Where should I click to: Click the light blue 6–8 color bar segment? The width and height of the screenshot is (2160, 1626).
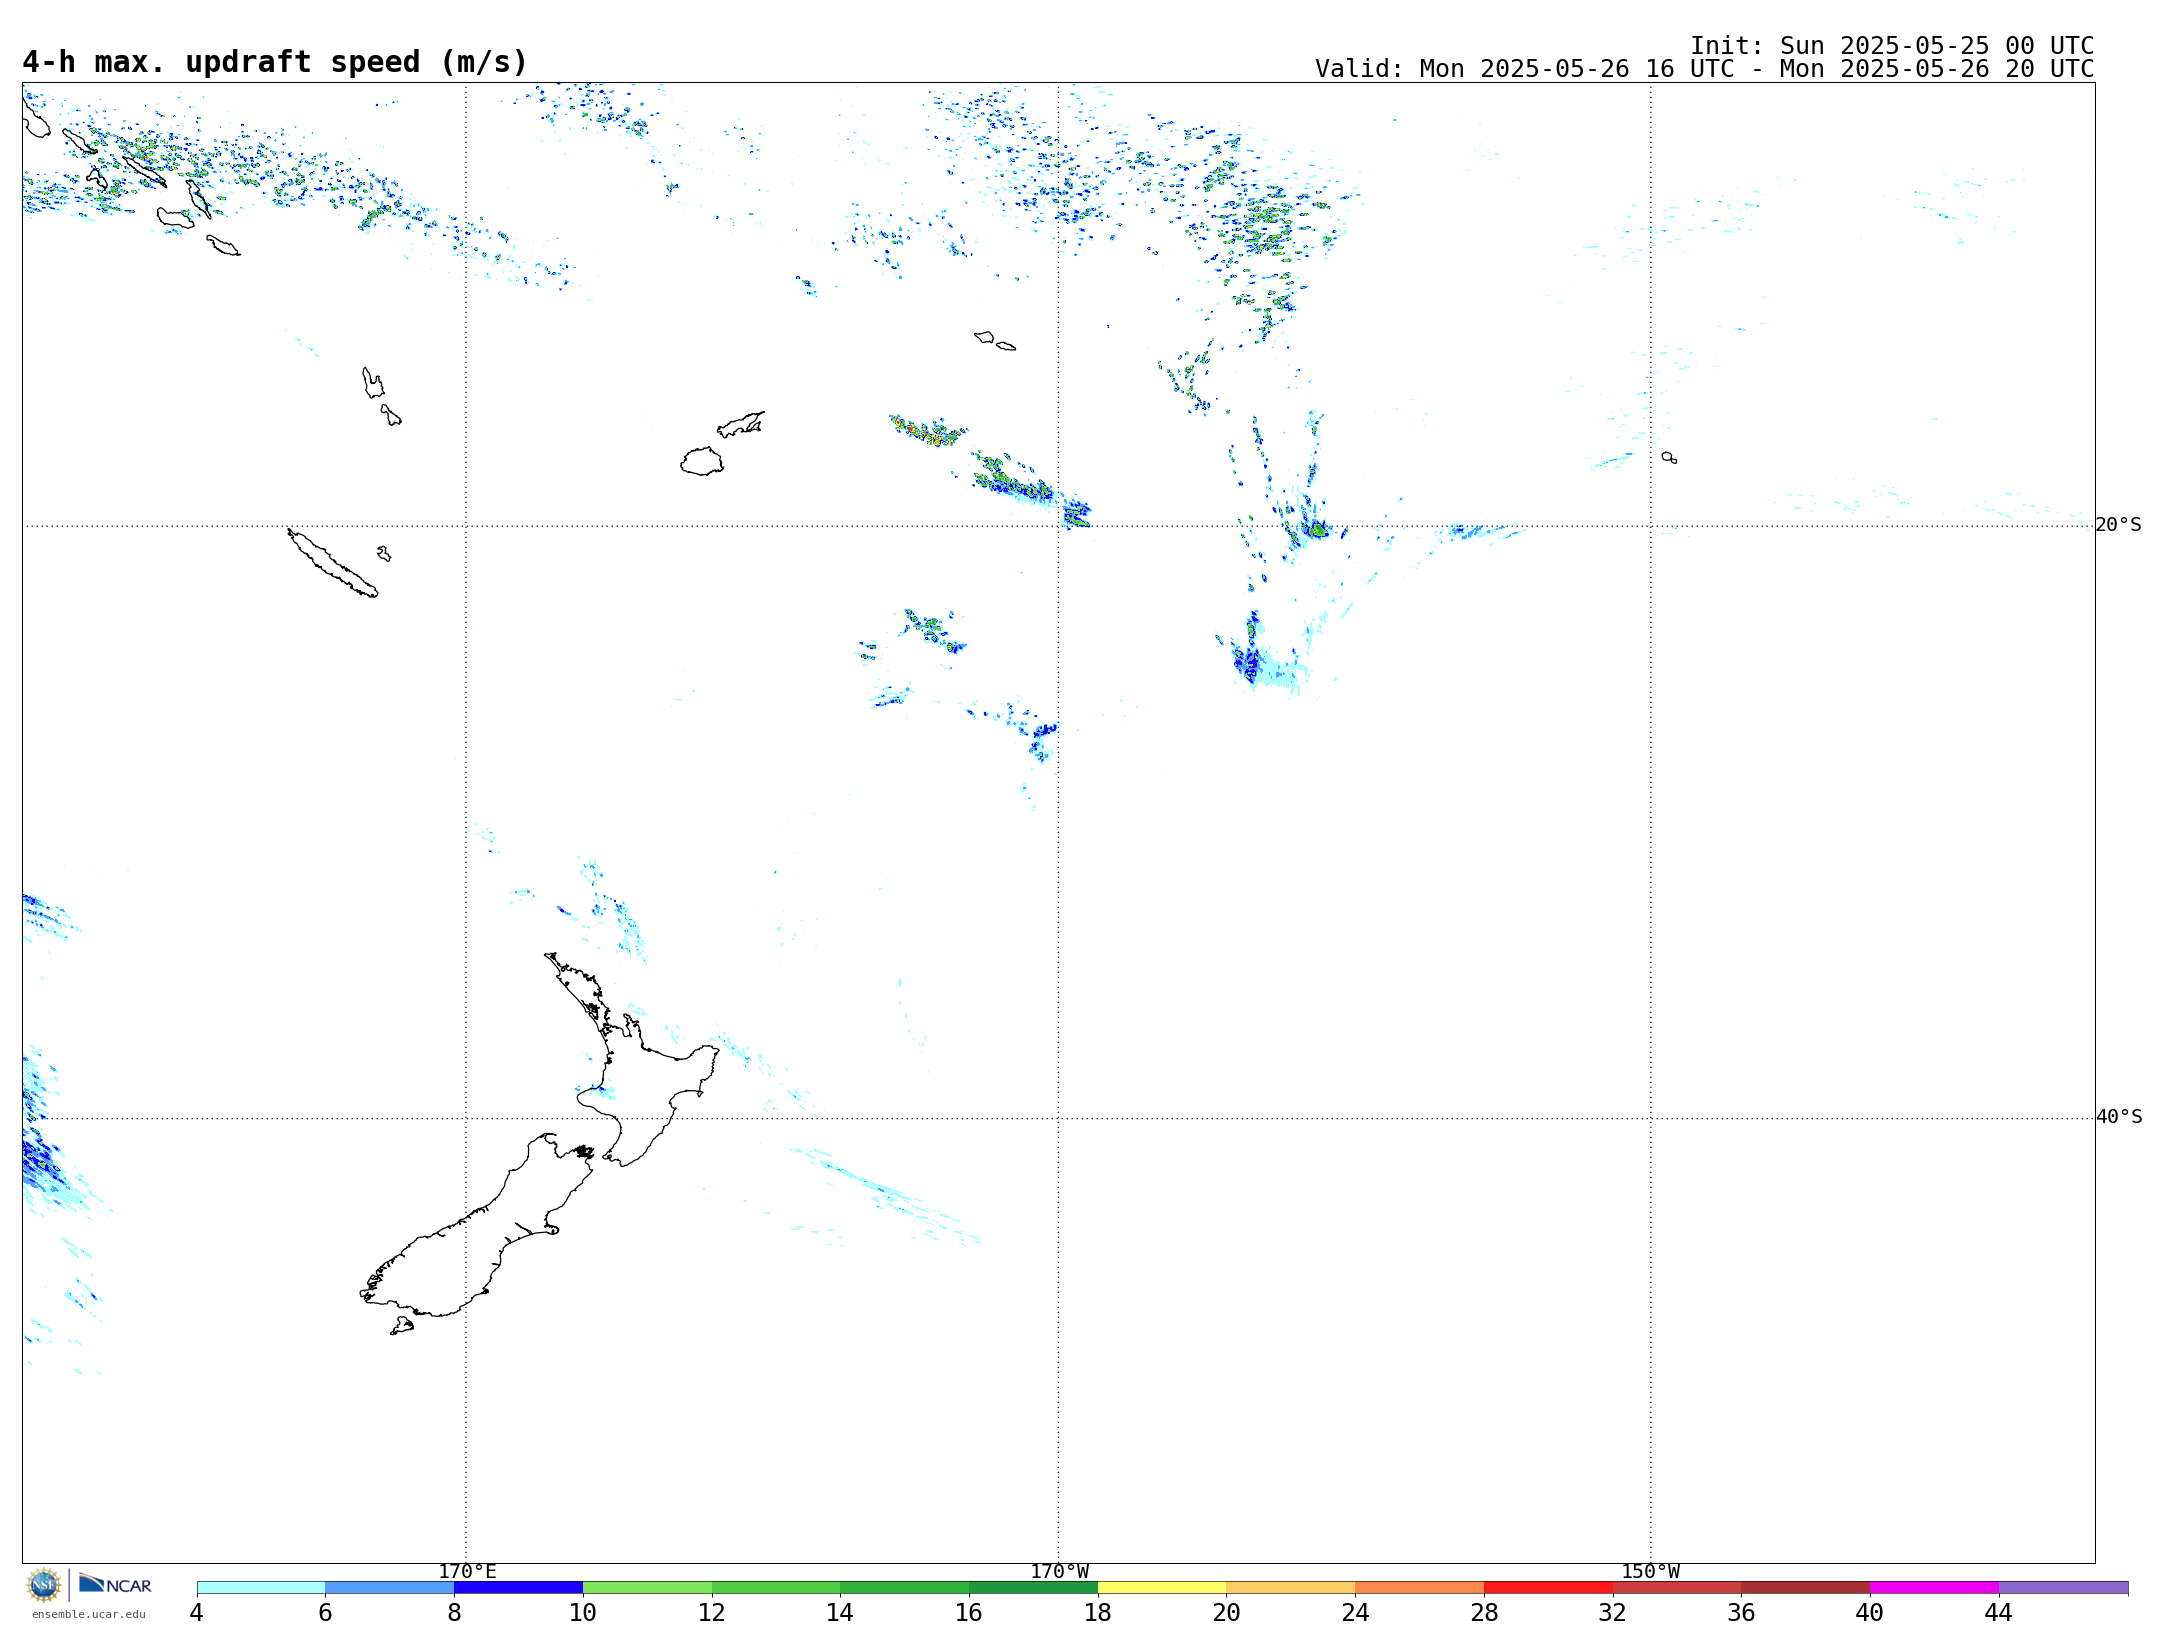[389, 1588]
